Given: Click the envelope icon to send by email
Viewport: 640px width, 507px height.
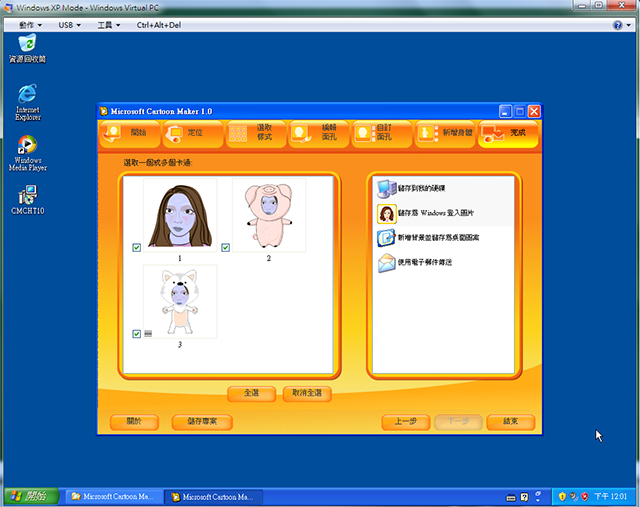Looking at the screenshot, I should coord(386,262).
